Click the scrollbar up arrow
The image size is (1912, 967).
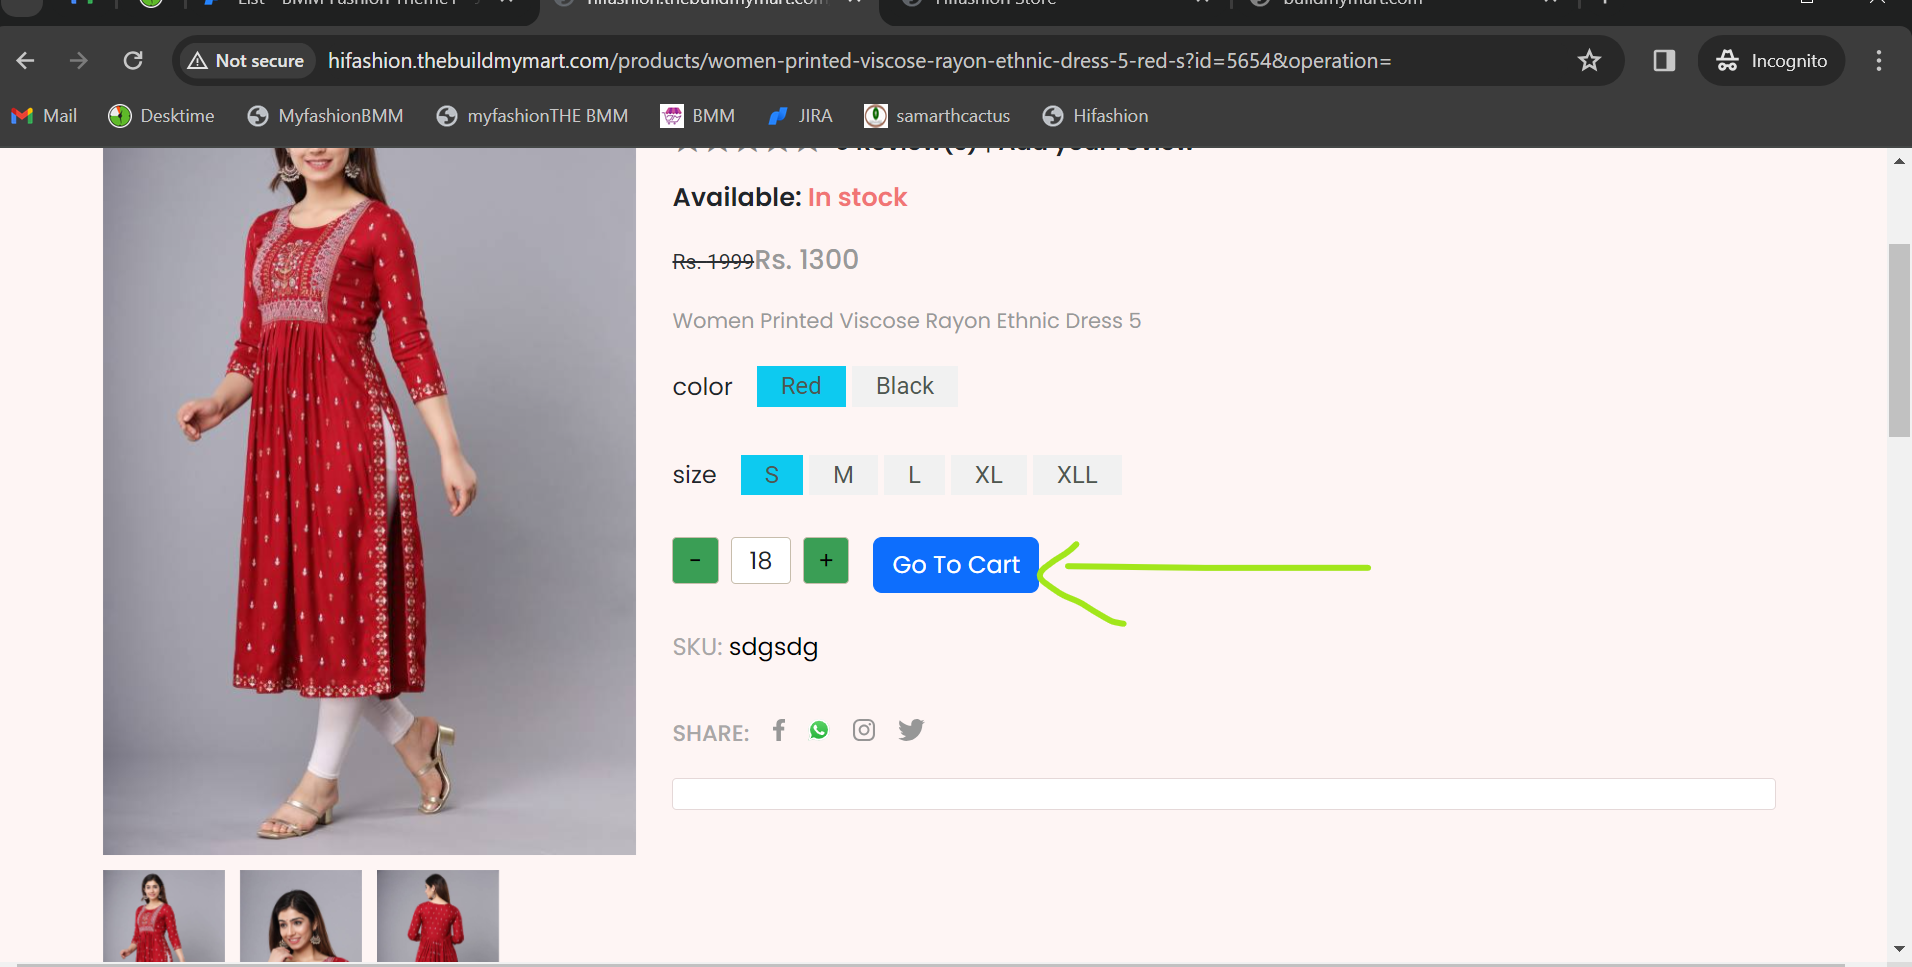1899,160
